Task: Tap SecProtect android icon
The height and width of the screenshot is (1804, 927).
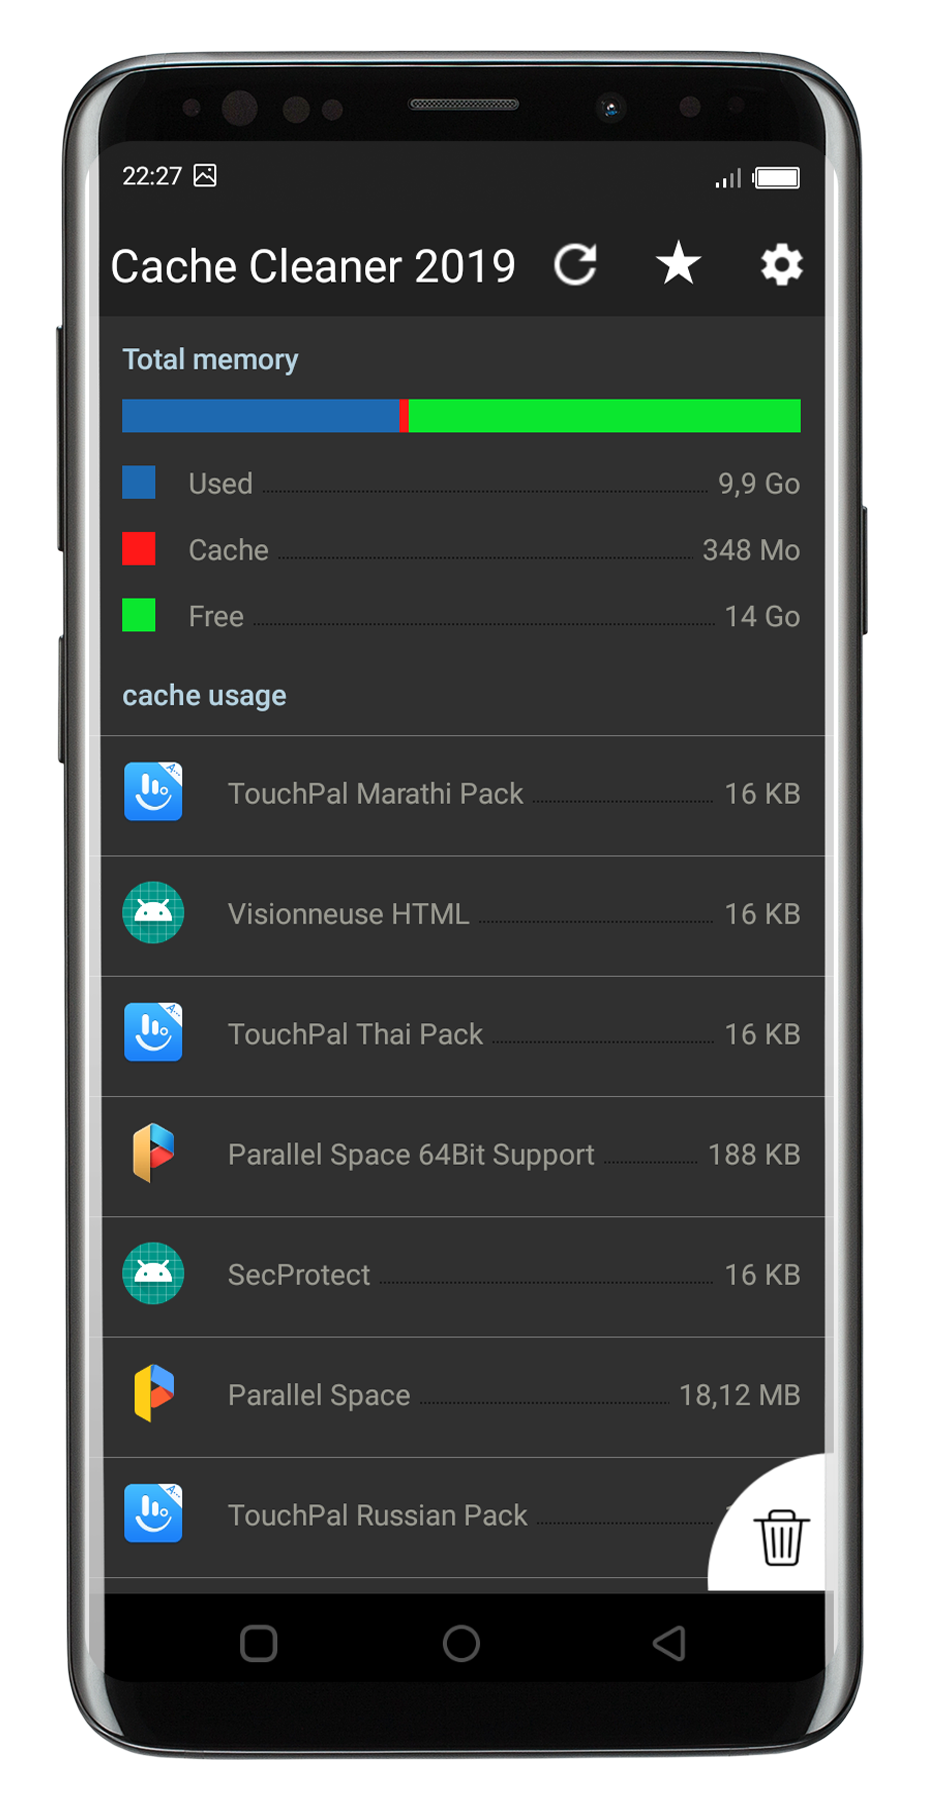Action: 153,1273
